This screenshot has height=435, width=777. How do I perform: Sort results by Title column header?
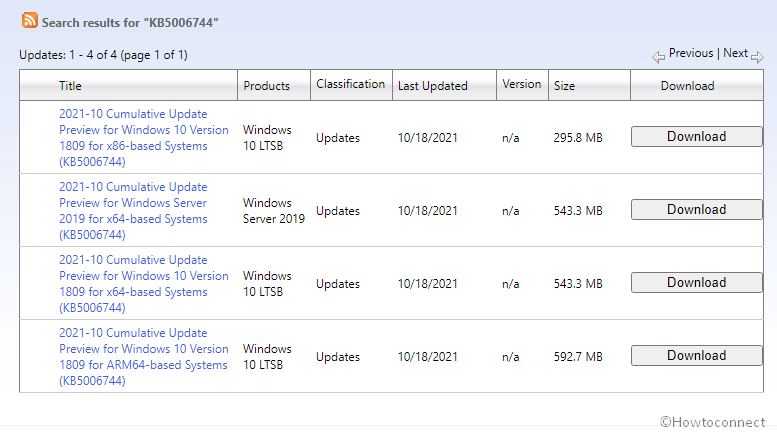70,86
